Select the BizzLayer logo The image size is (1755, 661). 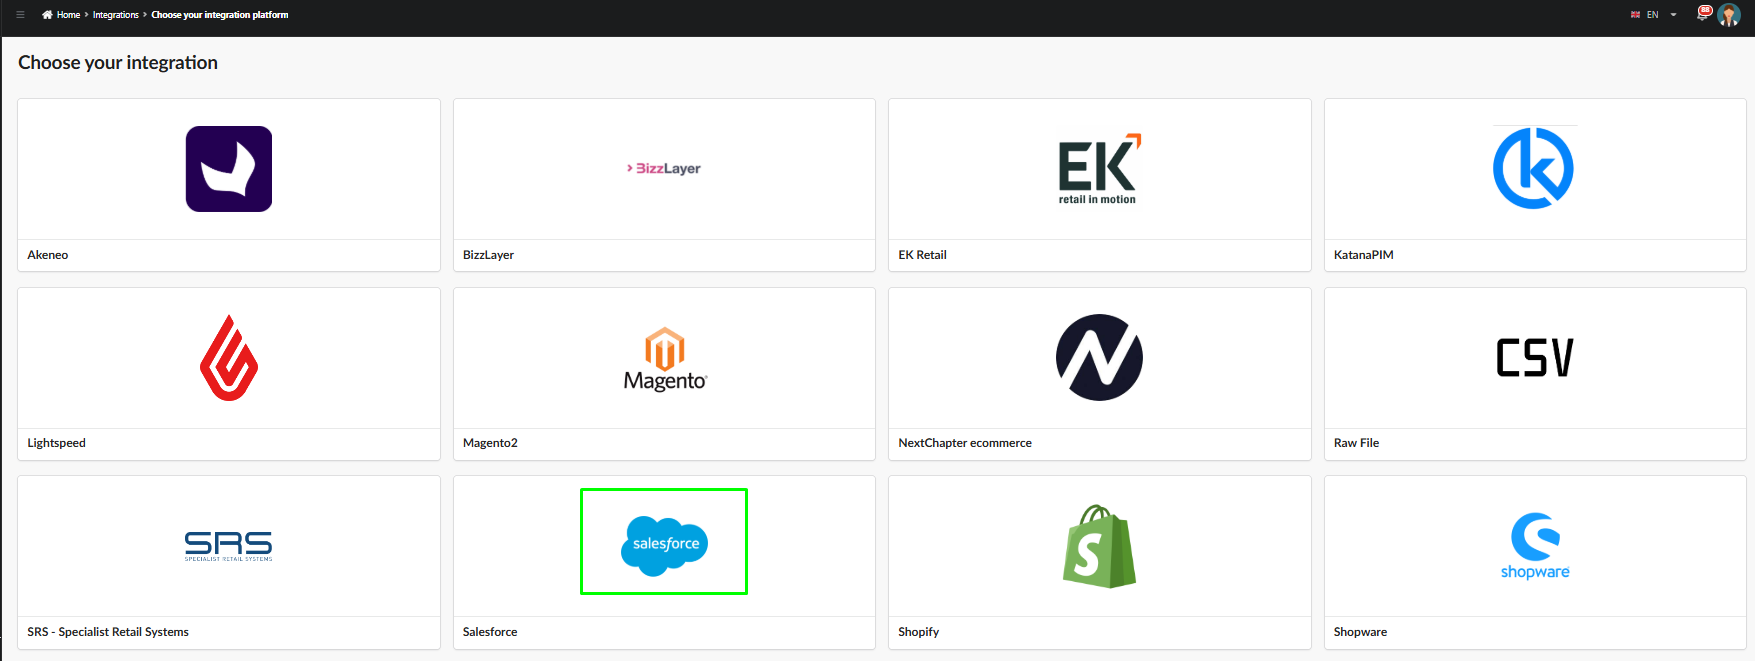664,168
